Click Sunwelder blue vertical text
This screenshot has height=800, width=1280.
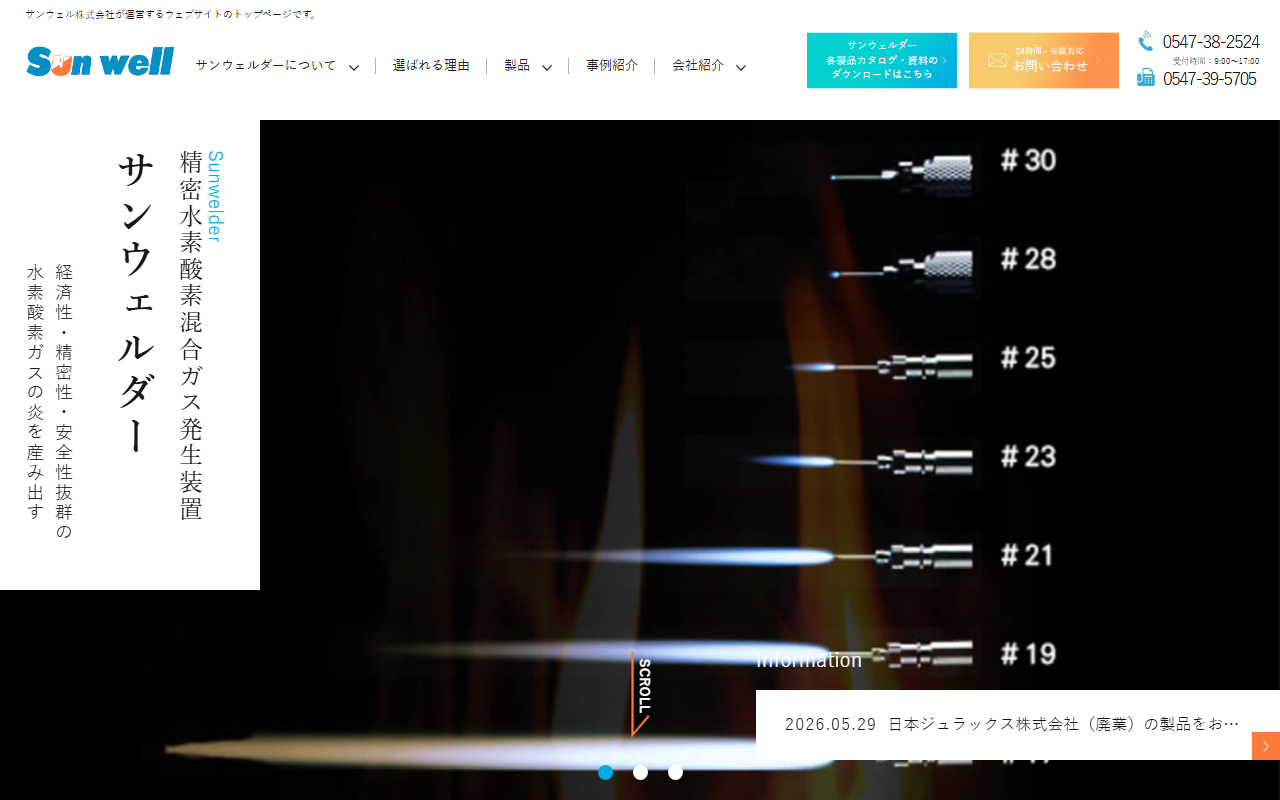(214, 197)
